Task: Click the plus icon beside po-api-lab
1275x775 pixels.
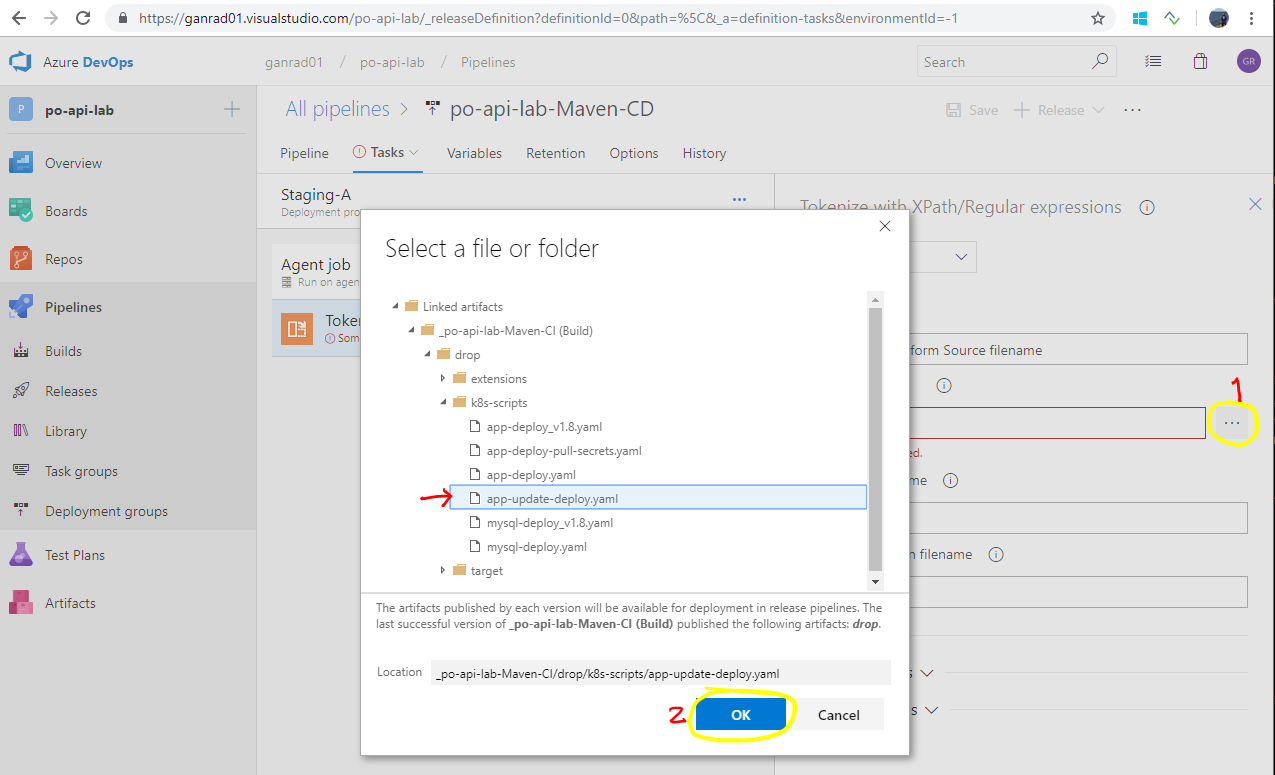Action: coord(232,110)
